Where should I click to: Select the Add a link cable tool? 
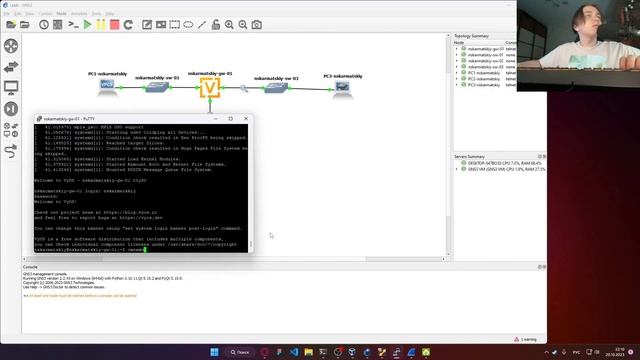tap(11, 151)
